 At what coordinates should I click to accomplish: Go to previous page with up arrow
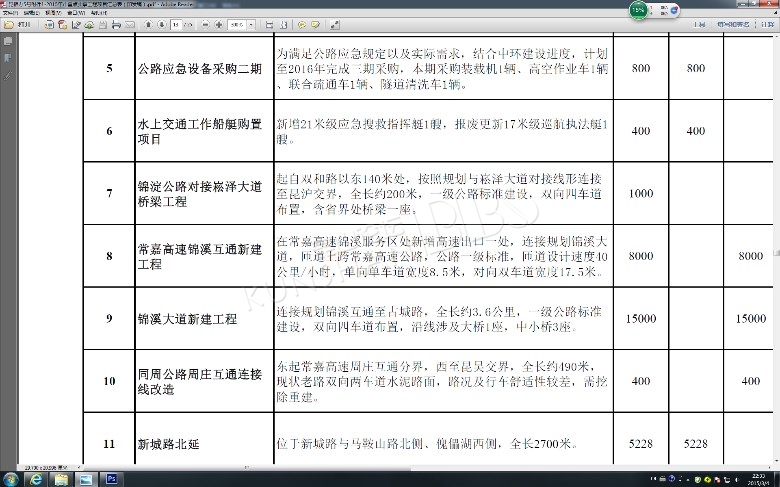tap(149, 24)
